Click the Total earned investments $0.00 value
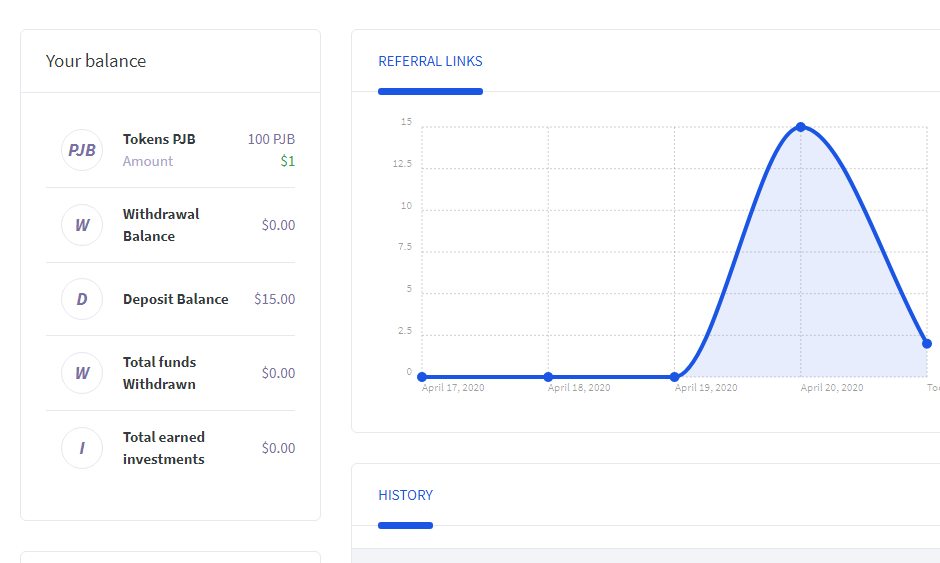Viewport: 940px width, 563px height. pos(278,448)
